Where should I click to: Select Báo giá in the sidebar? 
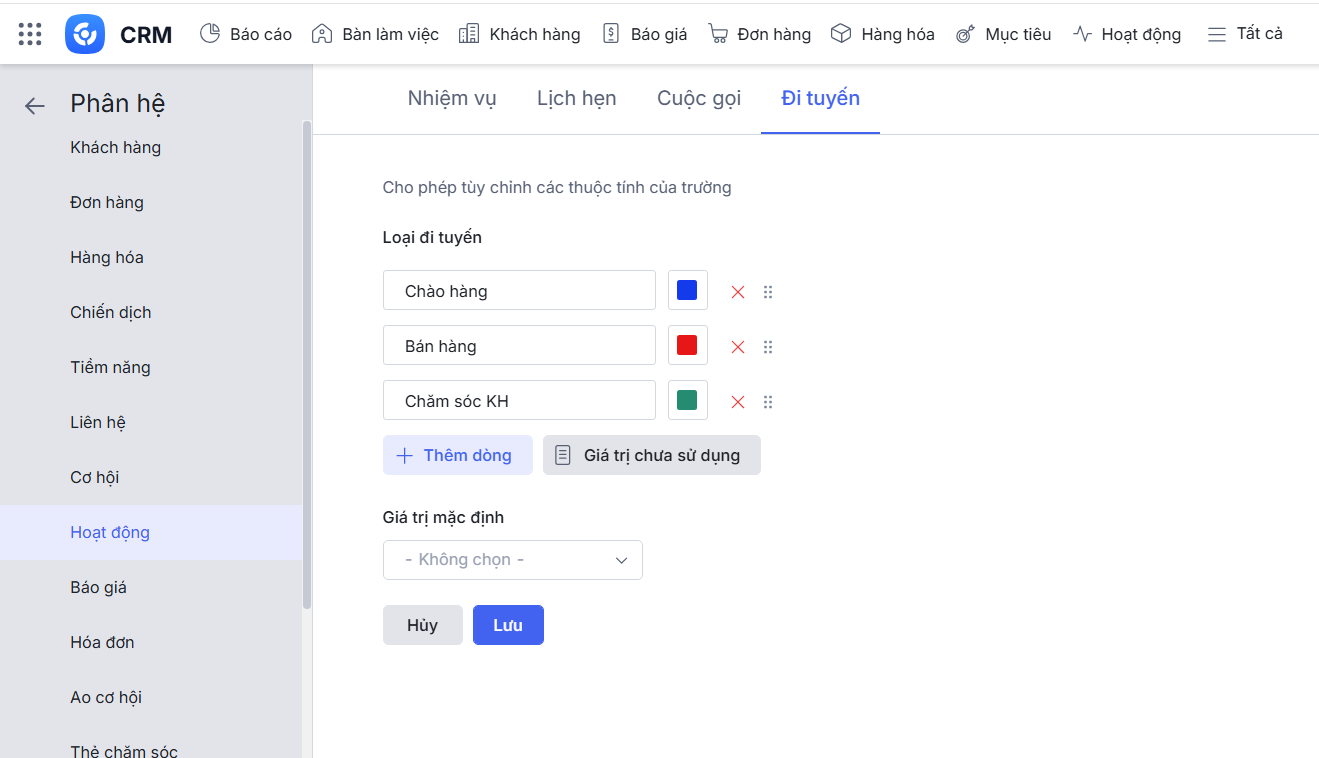coord(99,587)
